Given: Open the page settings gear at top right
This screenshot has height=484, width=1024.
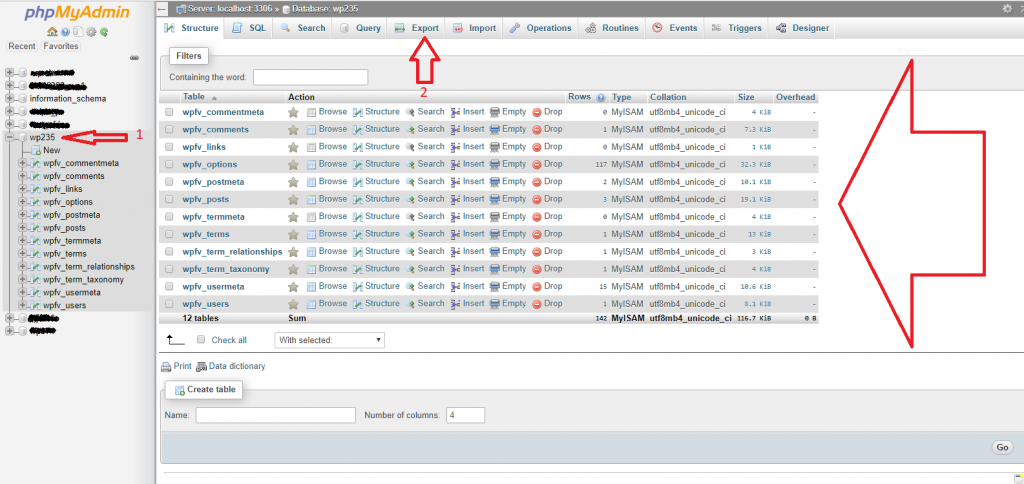Looking at the screenshot, I should tap(1006, 8).
